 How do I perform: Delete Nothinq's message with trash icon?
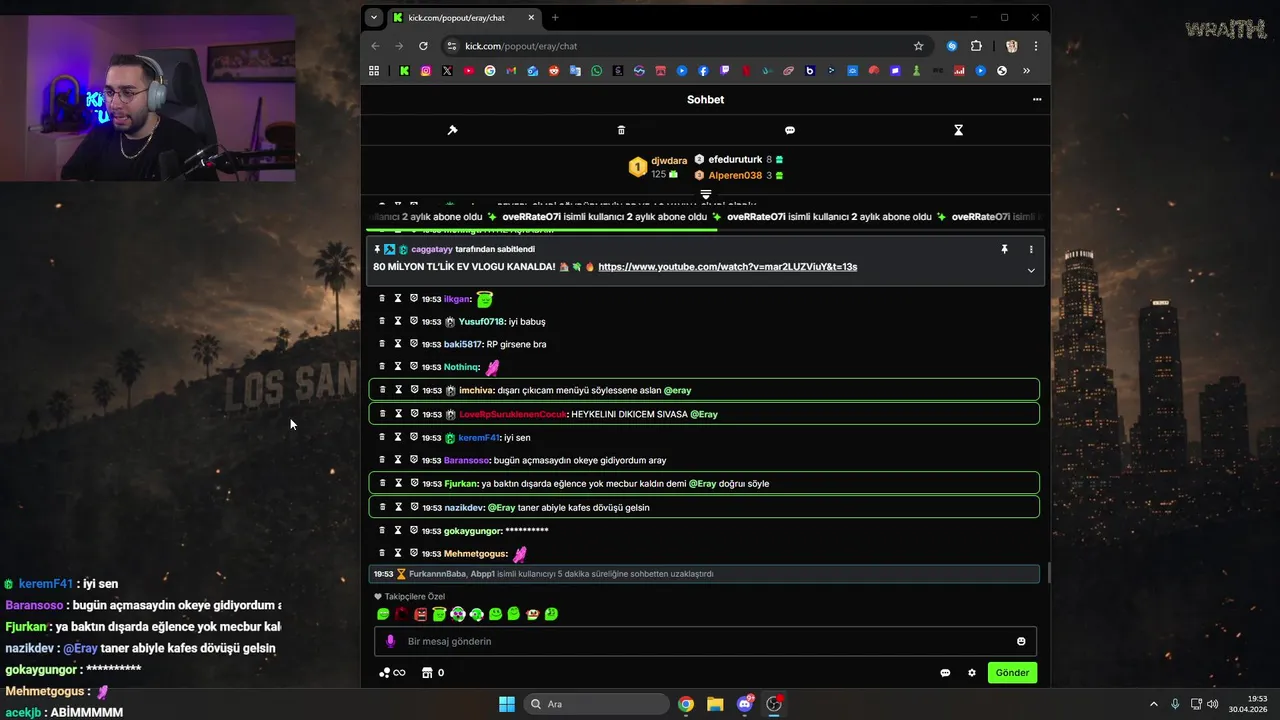click(382, 367)
